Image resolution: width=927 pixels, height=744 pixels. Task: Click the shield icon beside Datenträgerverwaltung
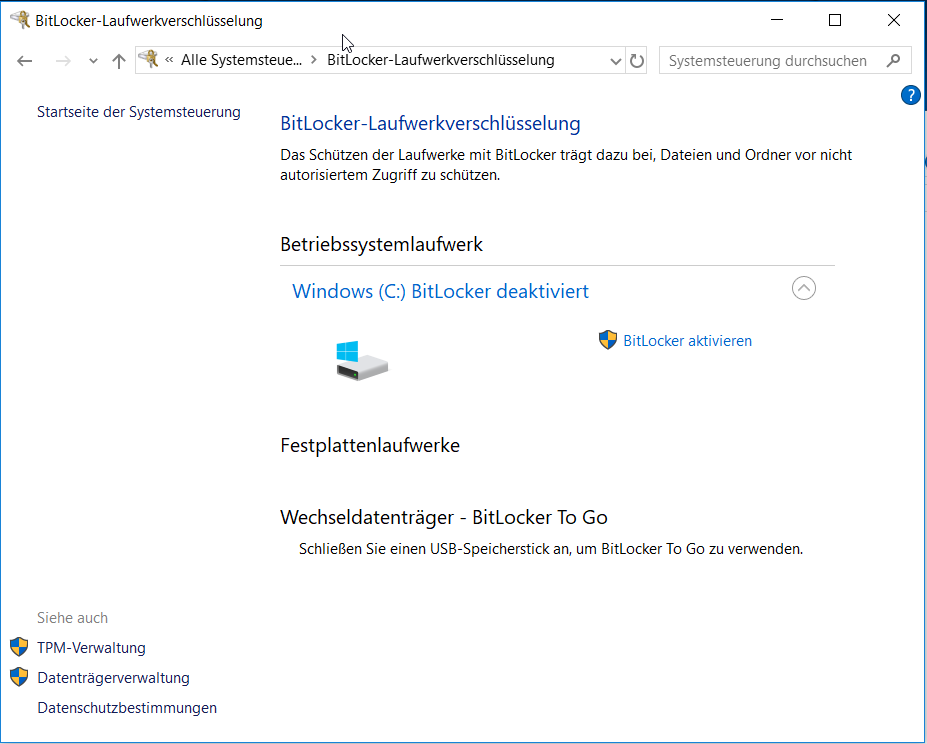(x=19, y=677)
